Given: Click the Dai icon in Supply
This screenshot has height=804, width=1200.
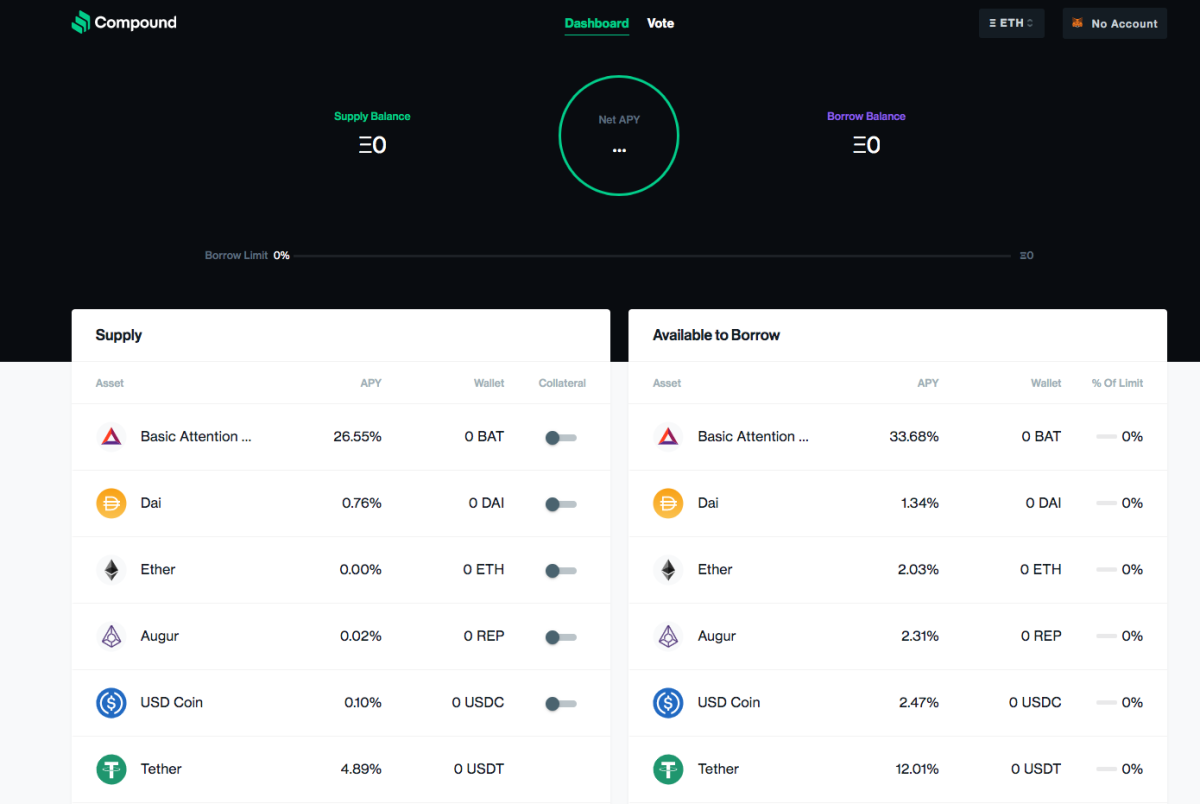Looking at the screenshot, I should click(111, 503).
